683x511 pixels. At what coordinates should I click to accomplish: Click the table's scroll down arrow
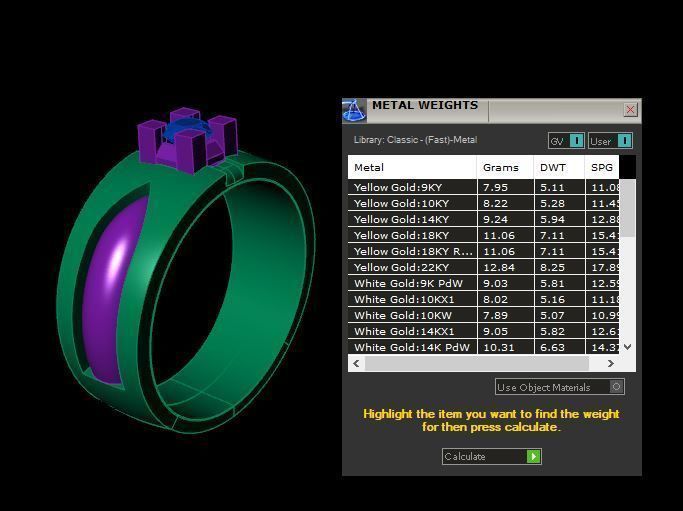click(x=627, y=347)
